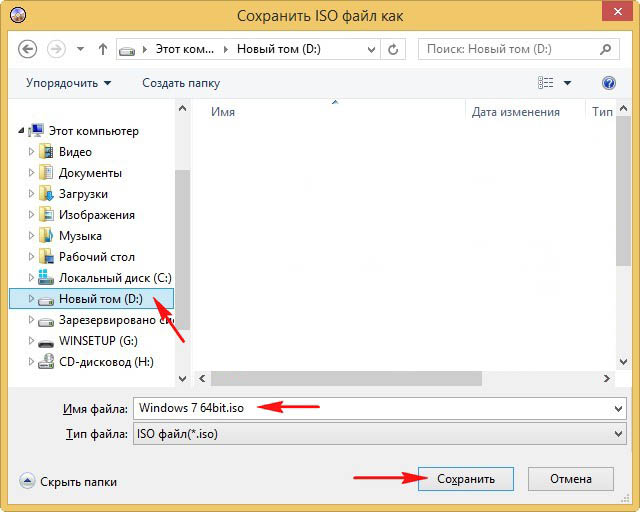Image resolution: width=640 pixels, height=512 pixels.
Task: Click 'Отмена' button
Action: click(571, 479)
